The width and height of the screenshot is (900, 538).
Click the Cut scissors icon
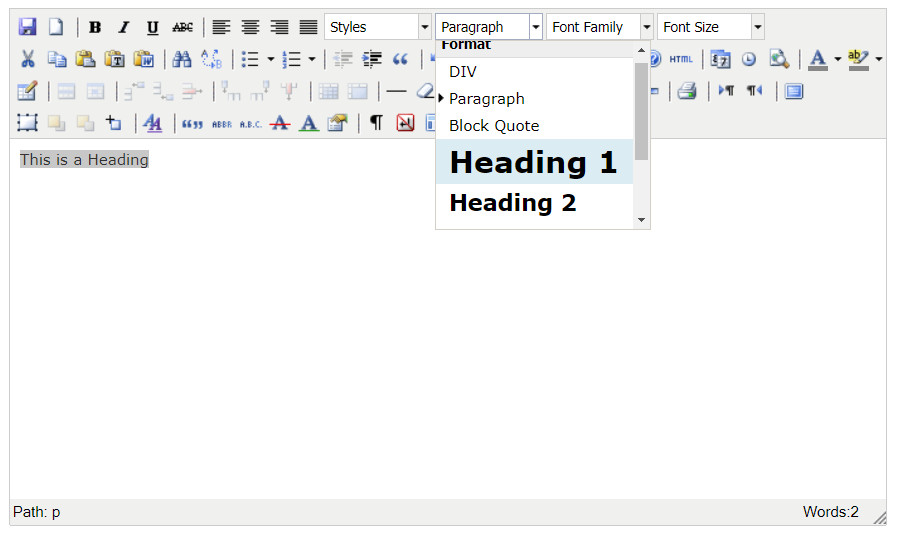click(x=28, y=59)
